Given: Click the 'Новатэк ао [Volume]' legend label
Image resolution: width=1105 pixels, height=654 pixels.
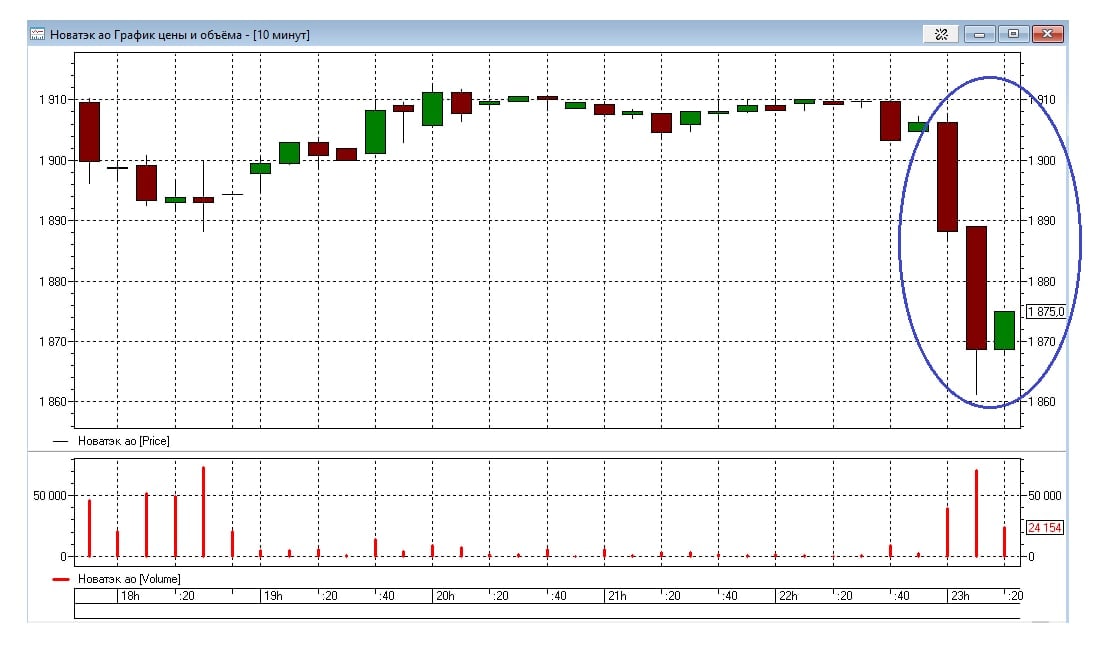Looking at the screenshot, I should [129, 579].
